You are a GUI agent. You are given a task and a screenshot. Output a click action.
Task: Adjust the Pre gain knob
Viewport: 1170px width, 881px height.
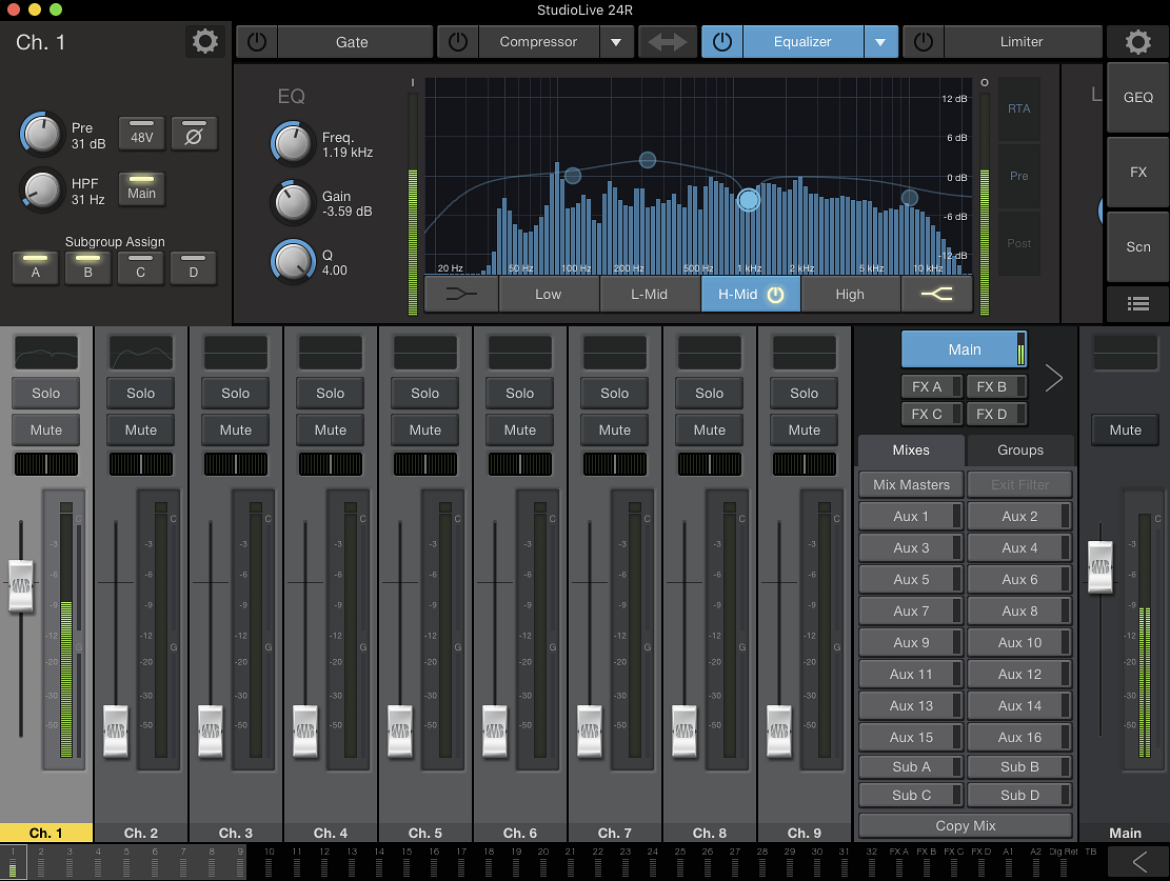(x=41, y=134)
